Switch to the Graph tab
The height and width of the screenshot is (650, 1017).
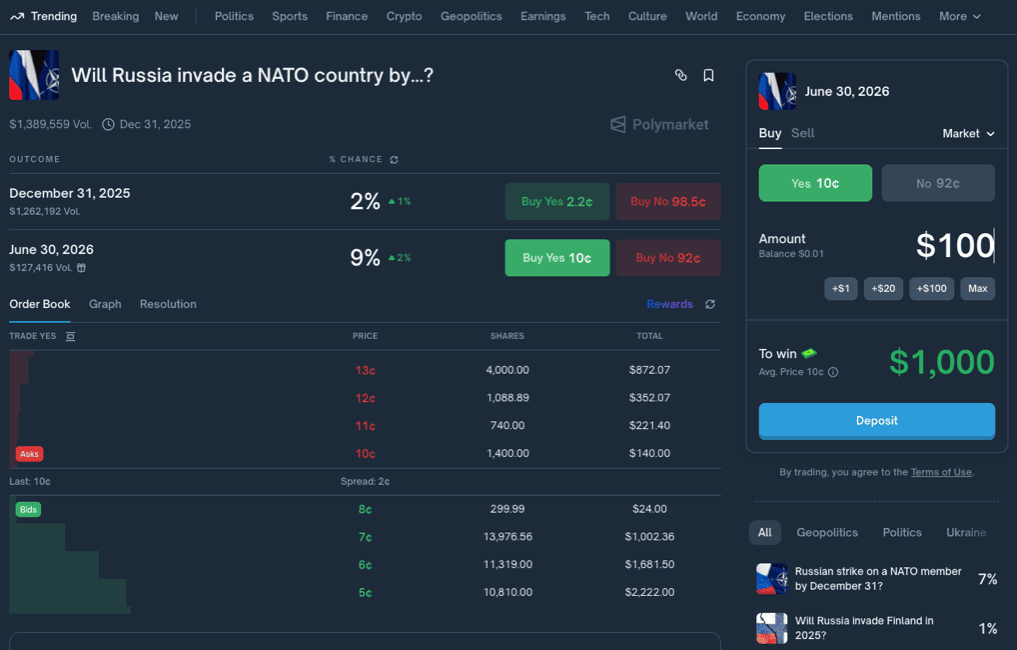[x=105, y=304]
